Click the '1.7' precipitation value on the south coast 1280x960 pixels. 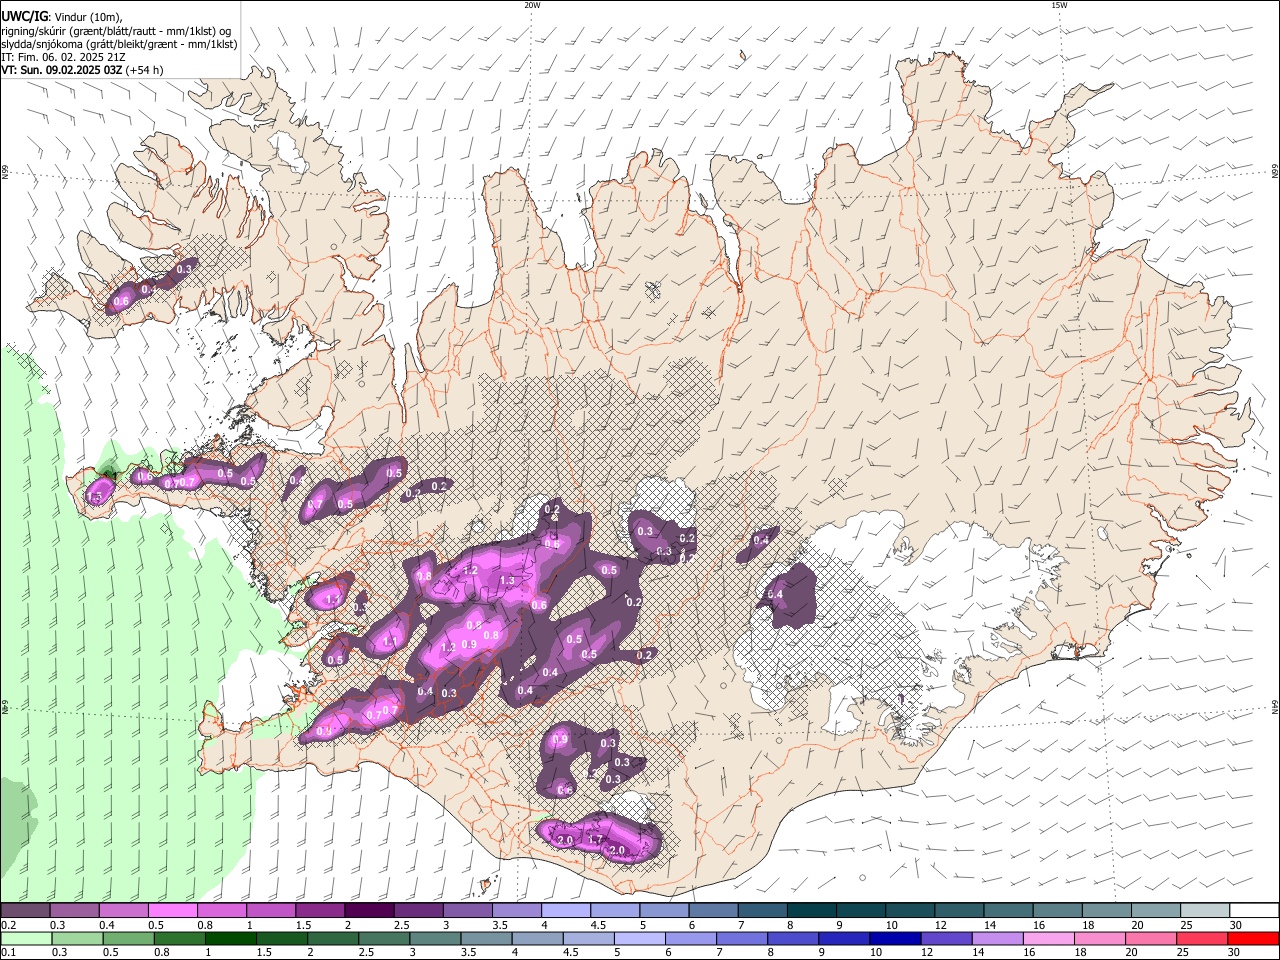(x=595, y=840)
